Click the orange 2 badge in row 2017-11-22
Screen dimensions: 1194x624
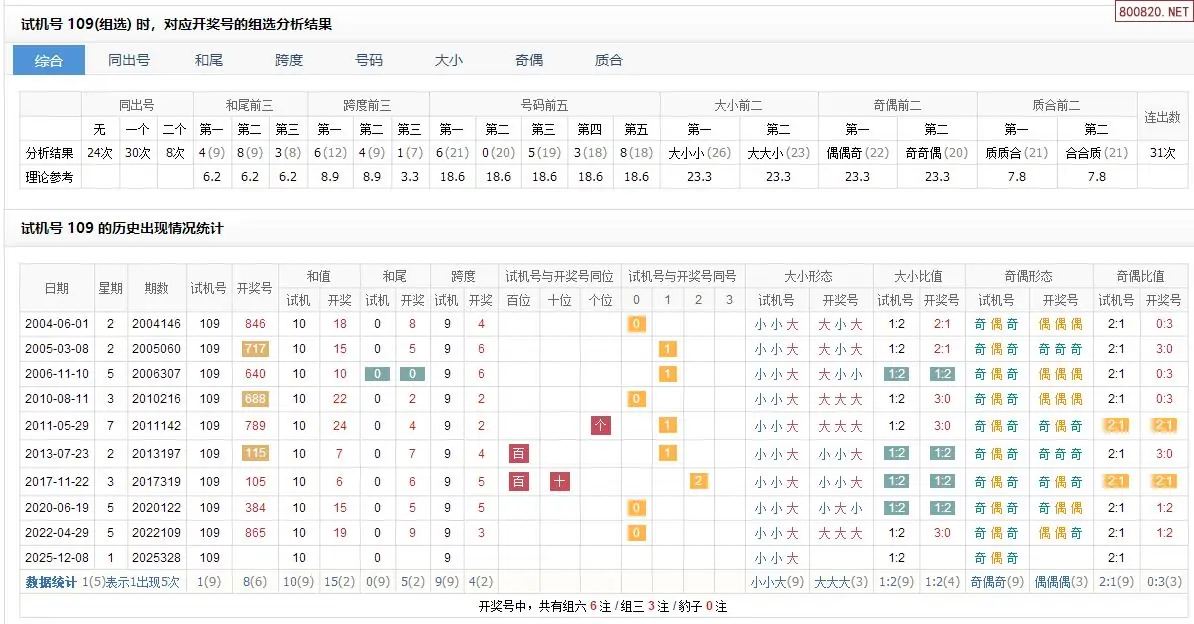tap(698, 482)
